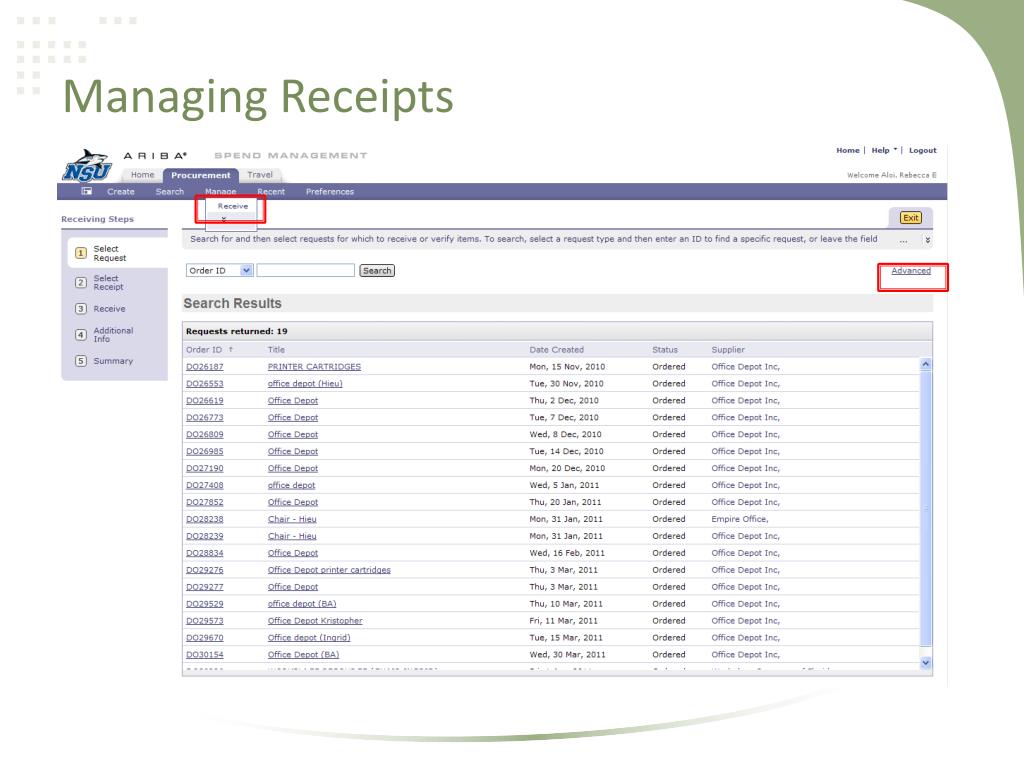The height and width of the screenshot is (768, 1024).
Task: Click step 5 Summary number icon
Action: point(81,361)
